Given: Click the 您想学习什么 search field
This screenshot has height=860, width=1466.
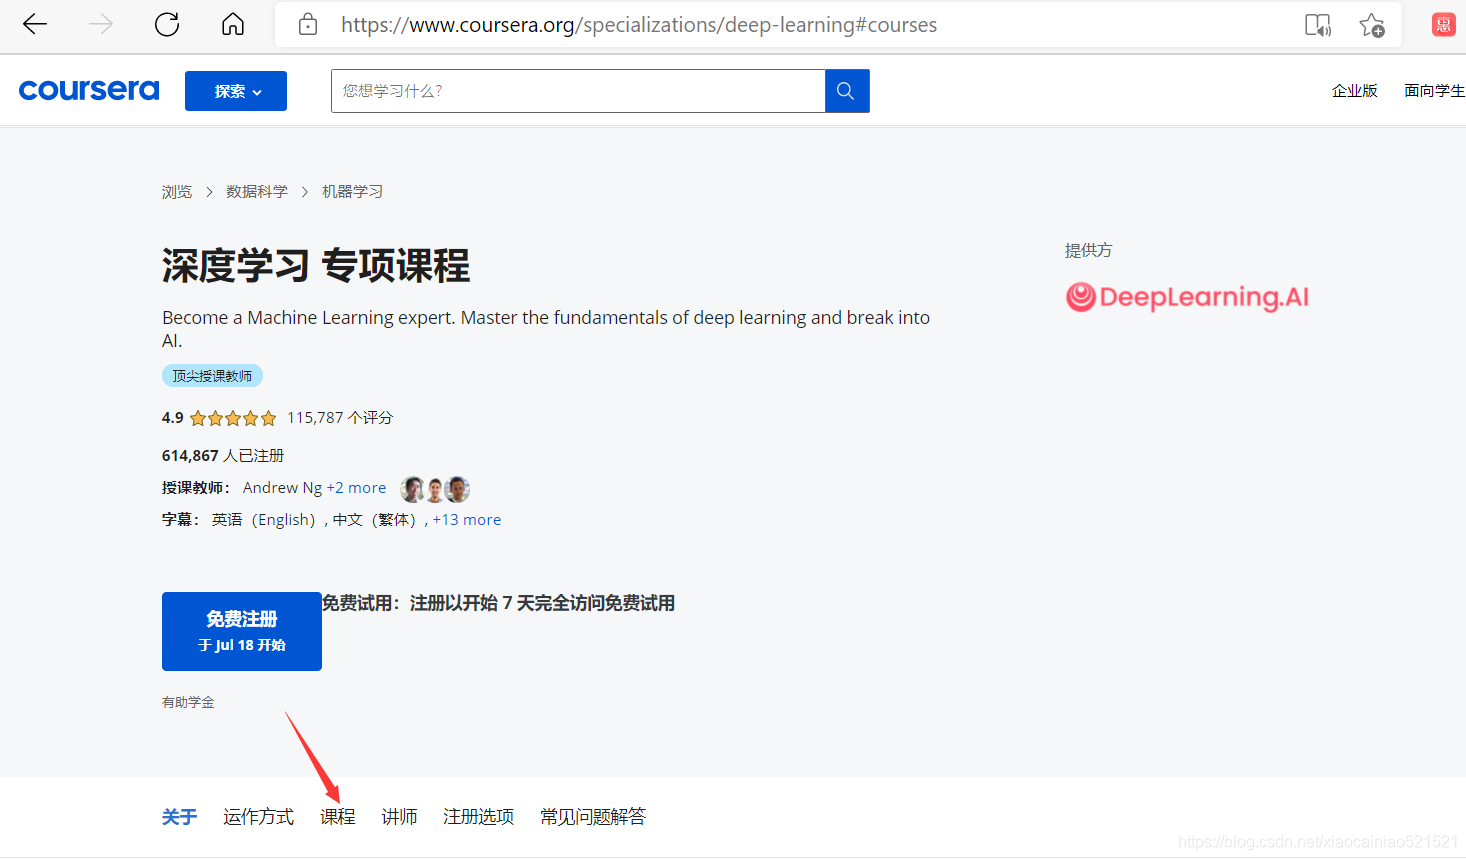Looking at the screenshot, I should coord(578,91).
